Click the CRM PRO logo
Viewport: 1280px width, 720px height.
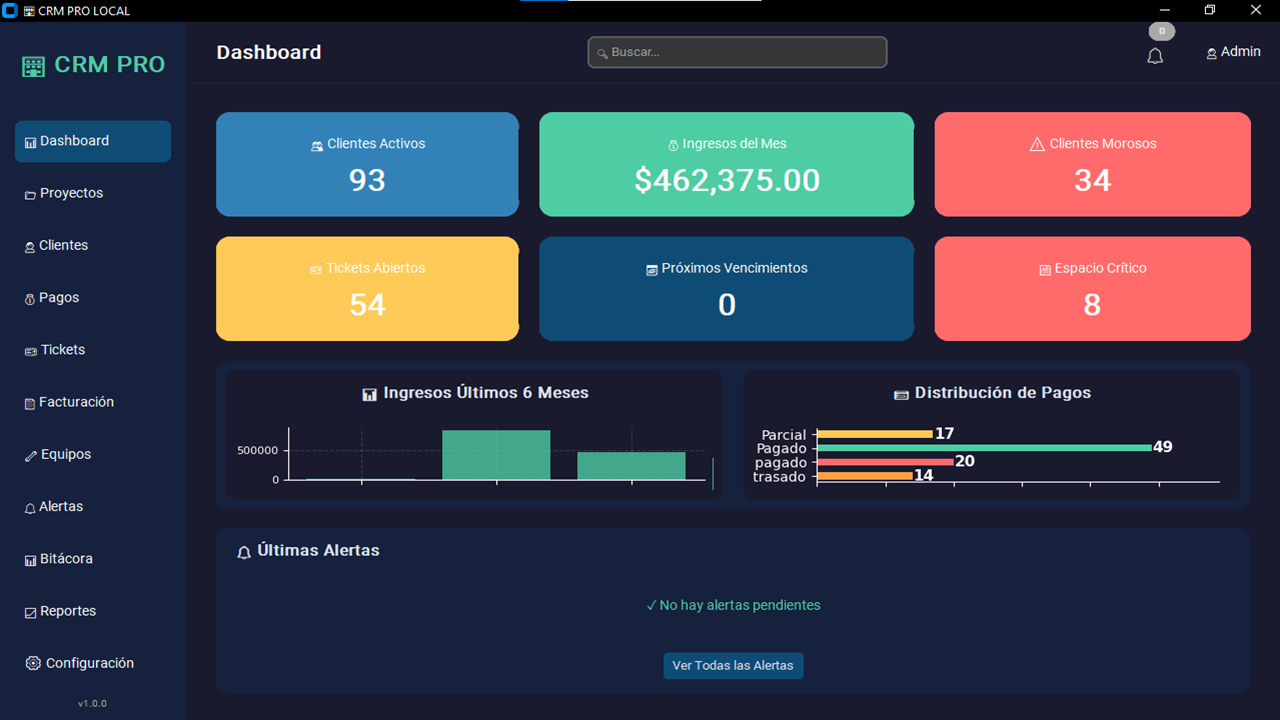tap(92, 64)
